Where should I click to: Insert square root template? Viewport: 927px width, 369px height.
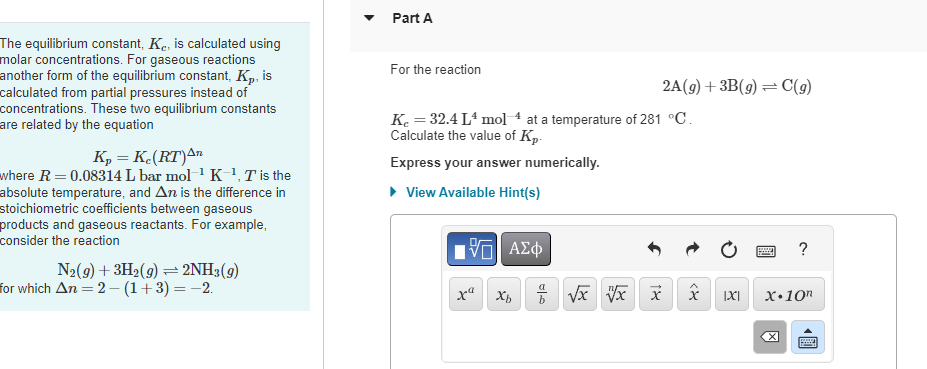point(580,294)
